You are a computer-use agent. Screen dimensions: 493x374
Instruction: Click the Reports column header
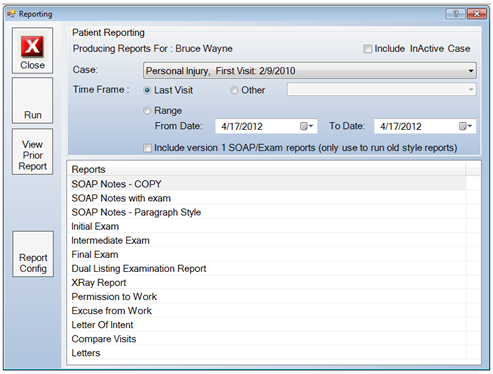pyautogui.click(x=266, y=169)
